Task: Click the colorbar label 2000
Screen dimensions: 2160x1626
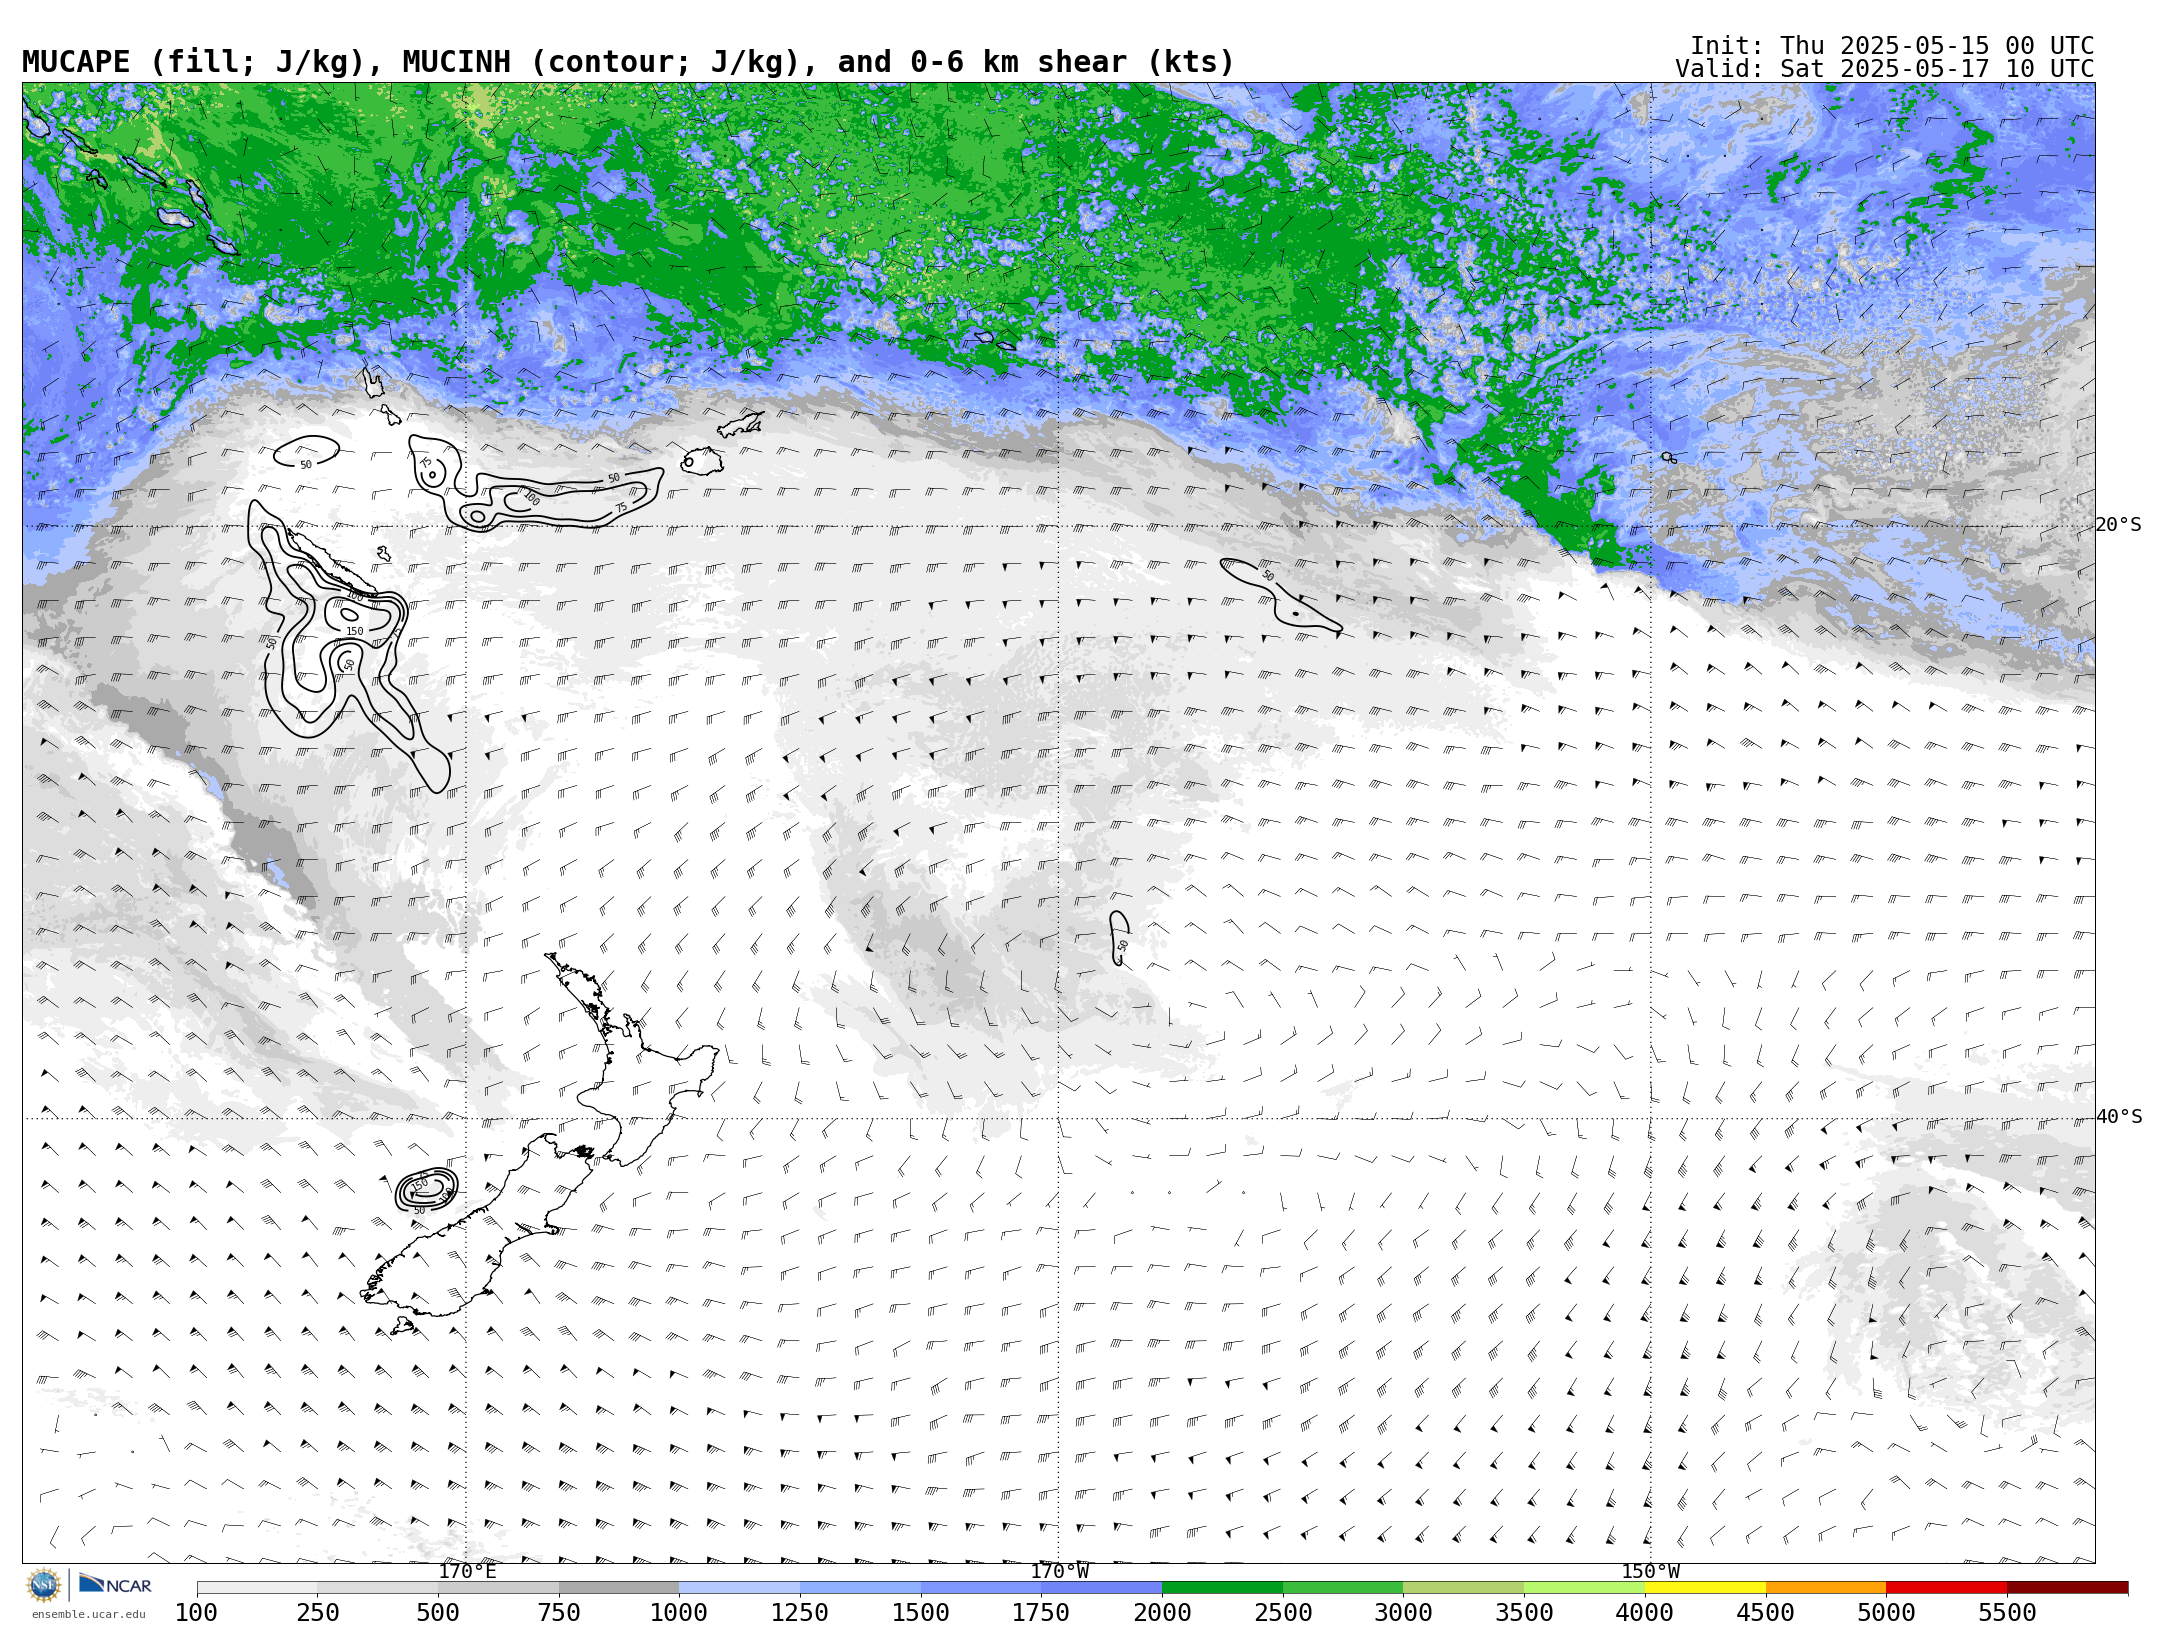Action: [1162, 1612]
